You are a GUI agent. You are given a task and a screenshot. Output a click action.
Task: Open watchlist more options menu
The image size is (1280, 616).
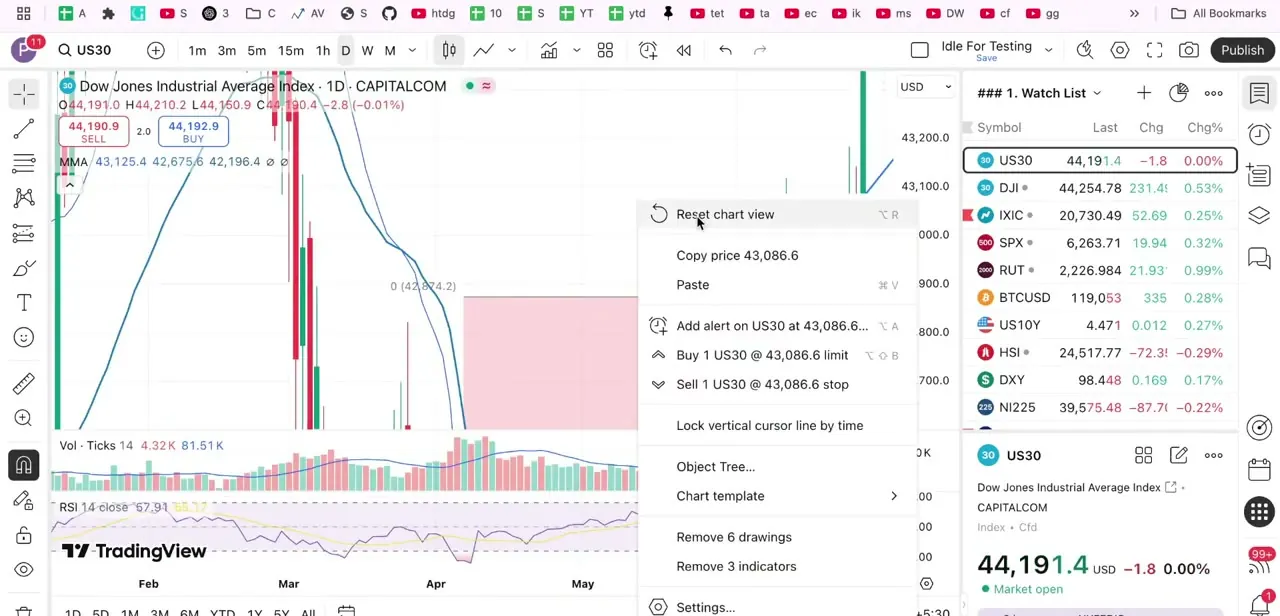[x=1213, y=93]
